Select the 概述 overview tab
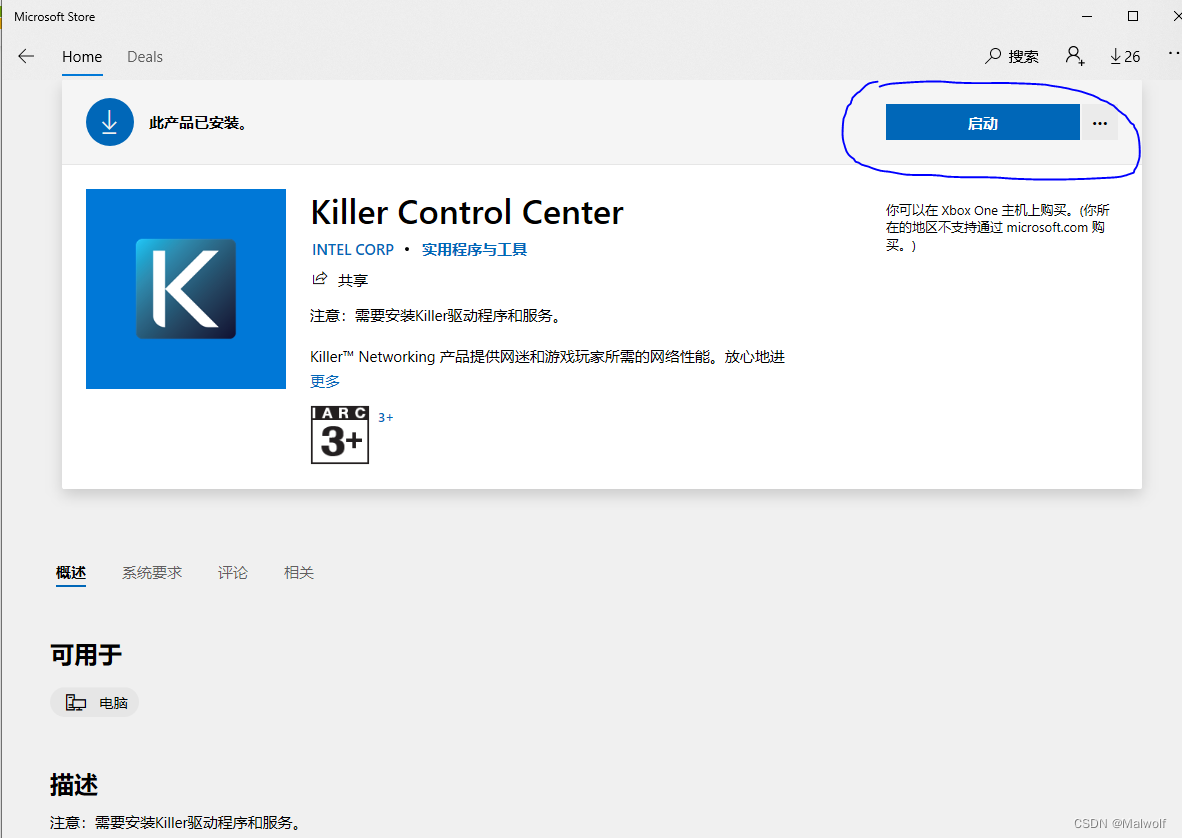The image size is (1182, 838). point(71,573)
